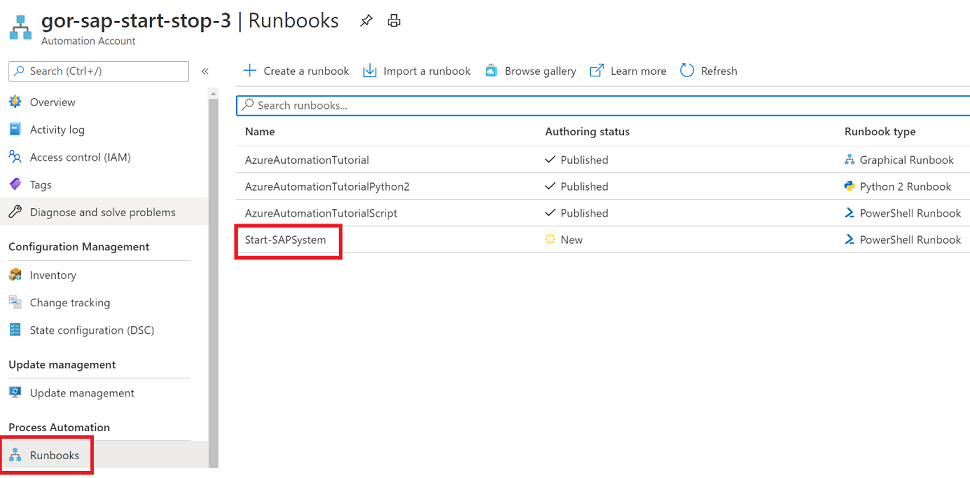The image size is (970, 478).
Task: Click the Import a runbook label
Action: point(427,71)
